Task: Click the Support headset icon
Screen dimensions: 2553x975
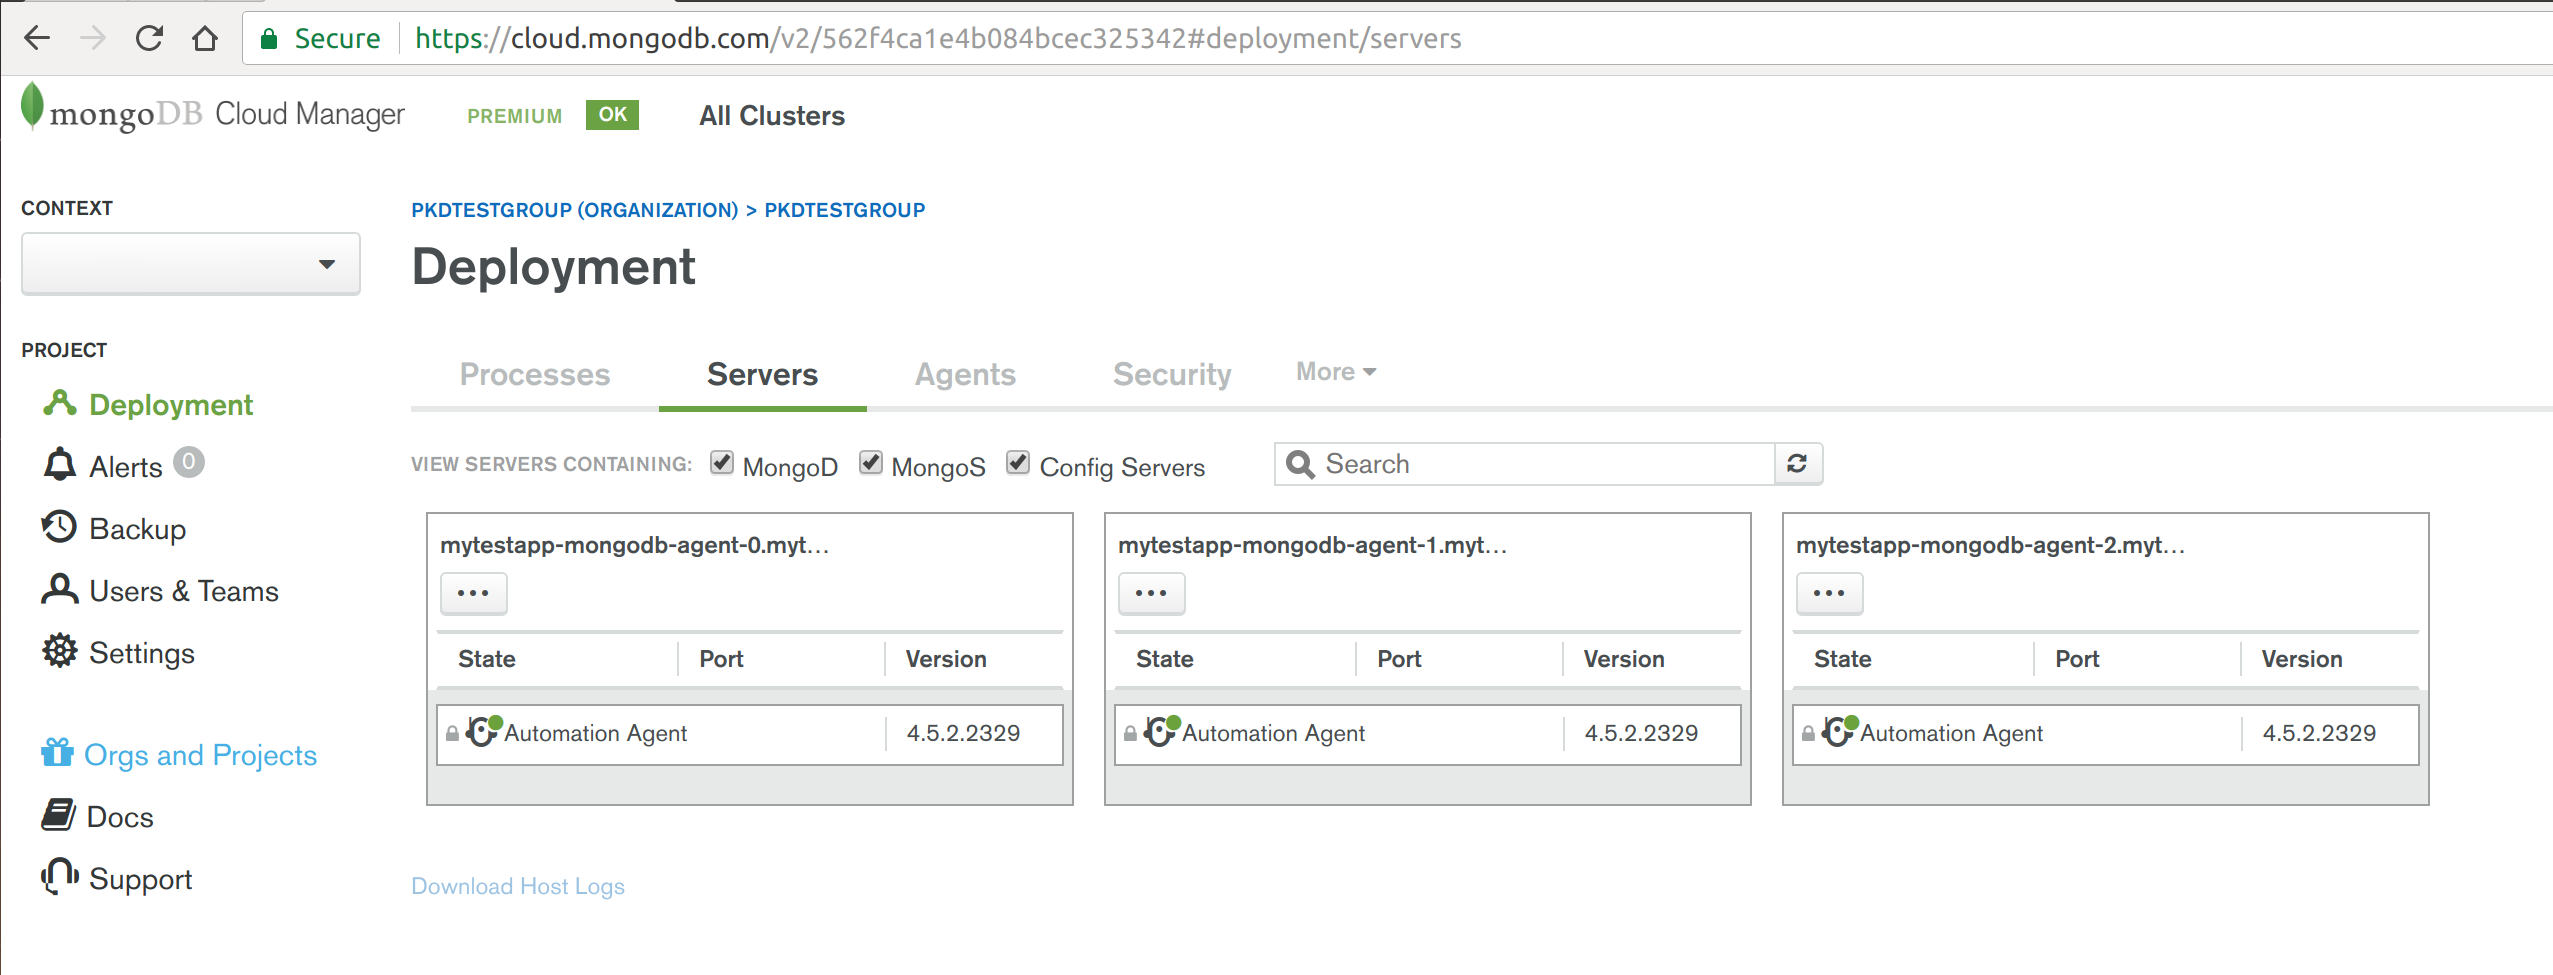Action: pos(60,877)
